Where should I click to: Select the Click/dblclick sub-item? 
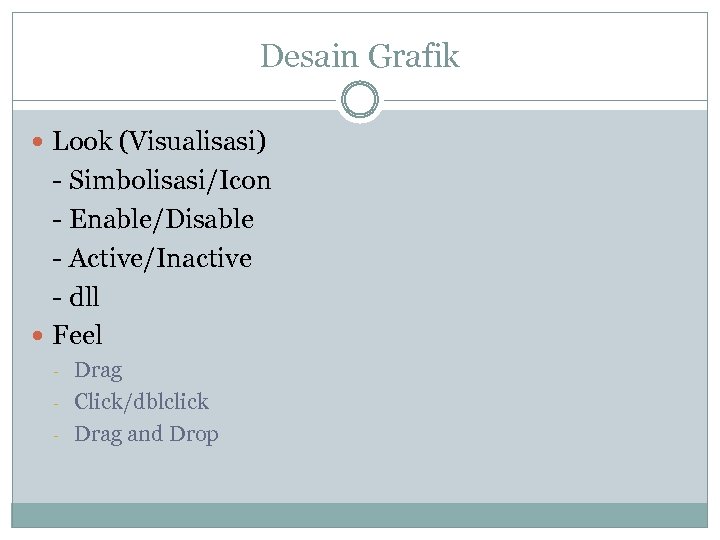[x=141, y=402]
